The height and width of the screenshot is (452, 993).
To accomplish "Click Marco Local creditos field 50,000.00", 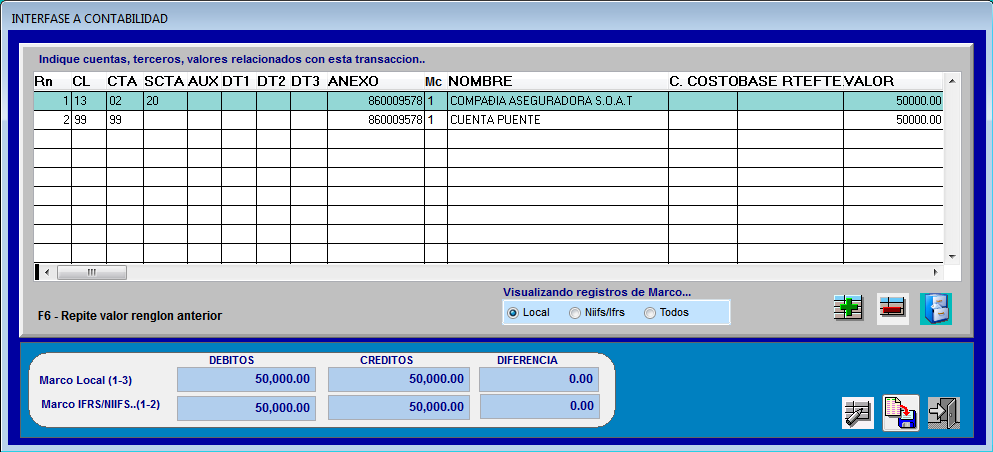I will coord(399,379).
